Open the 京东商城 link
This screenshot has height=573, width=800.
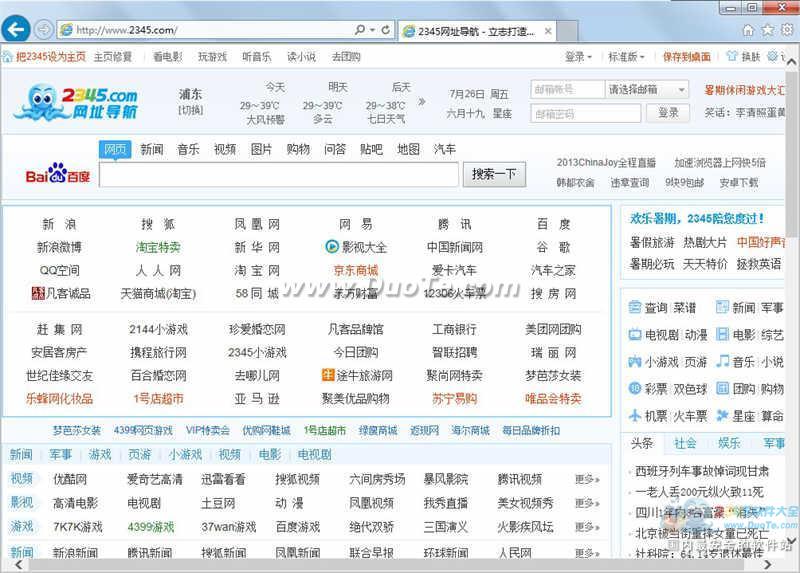[356, 270]
